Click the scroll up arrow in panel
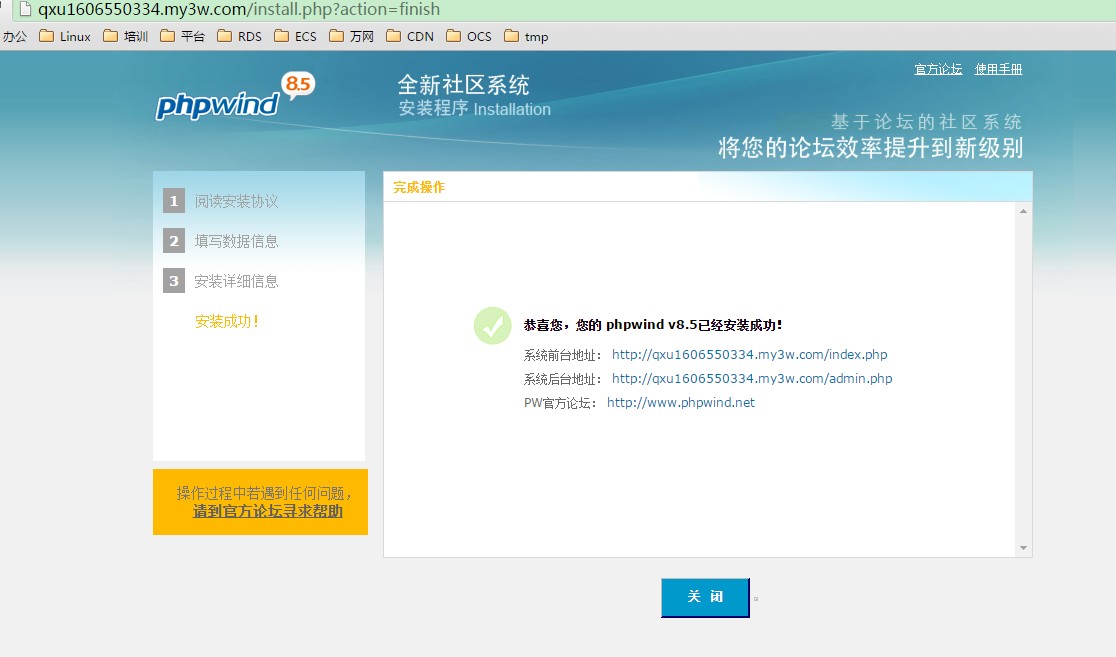 (x=1023, y=211)
